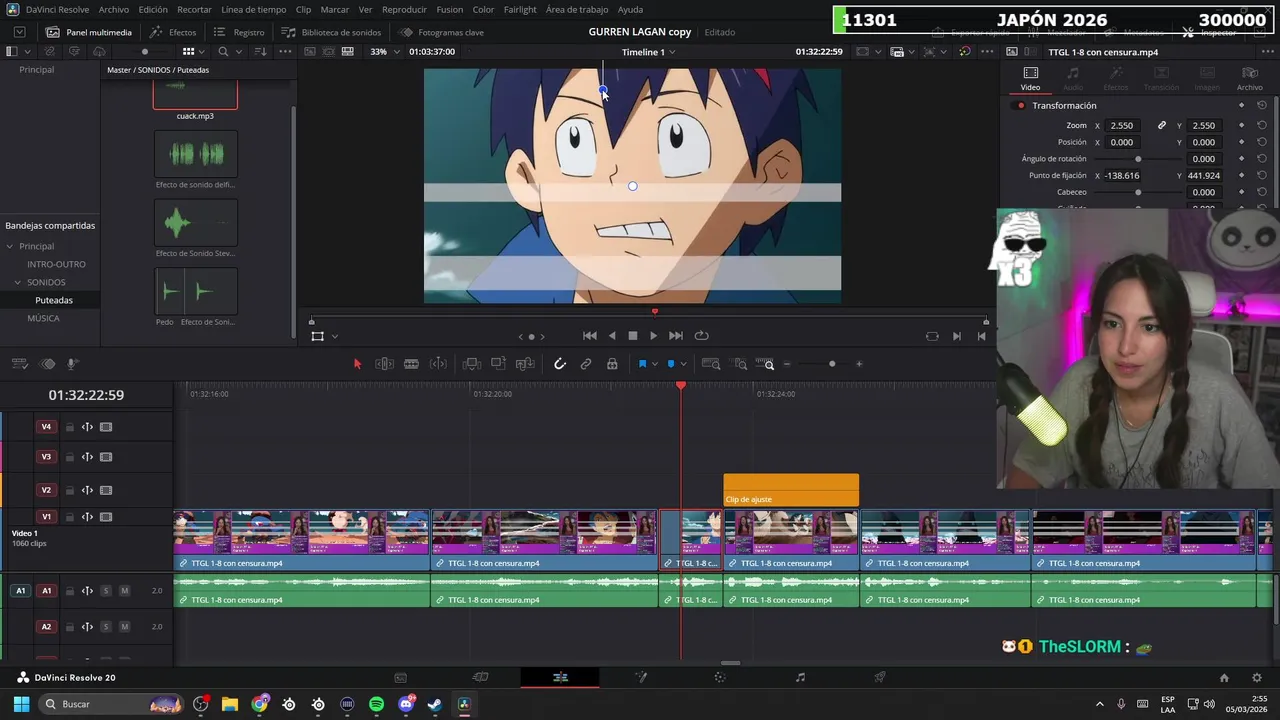The image size is (1280, 720).
Task: Open viewer zoom 33% dropdown
Action: pyautogui.click(x=385, y=52)
